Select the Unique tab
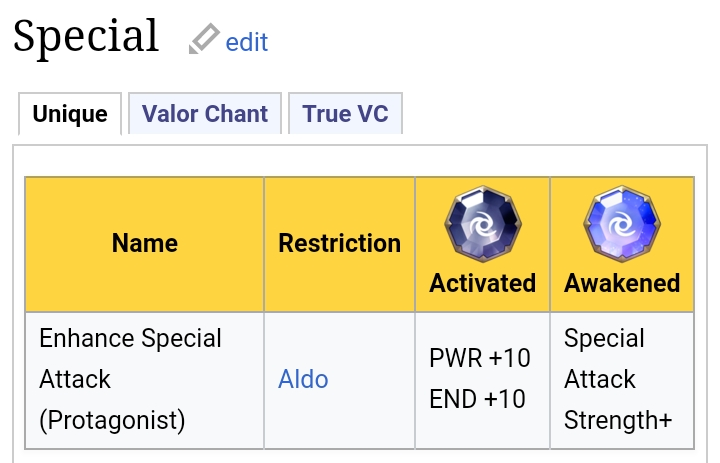 70,113
